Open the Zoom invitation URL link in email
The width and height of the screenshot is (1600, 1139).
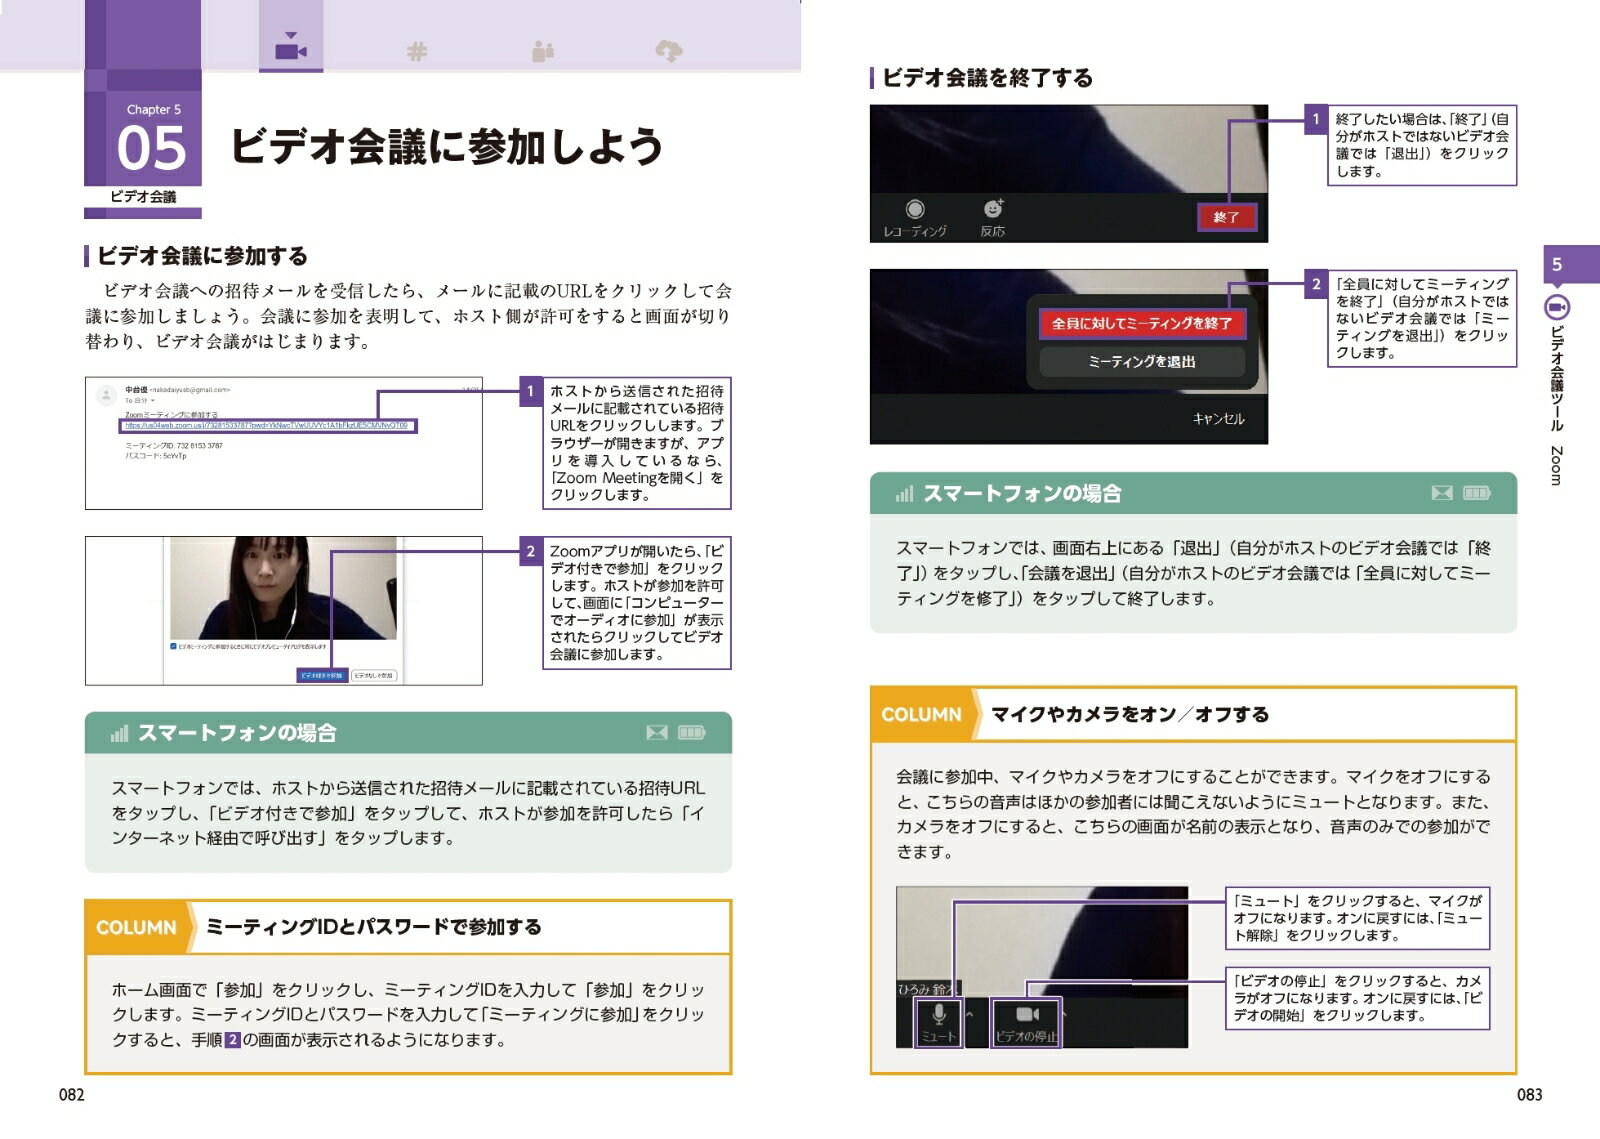coord(266,426)
